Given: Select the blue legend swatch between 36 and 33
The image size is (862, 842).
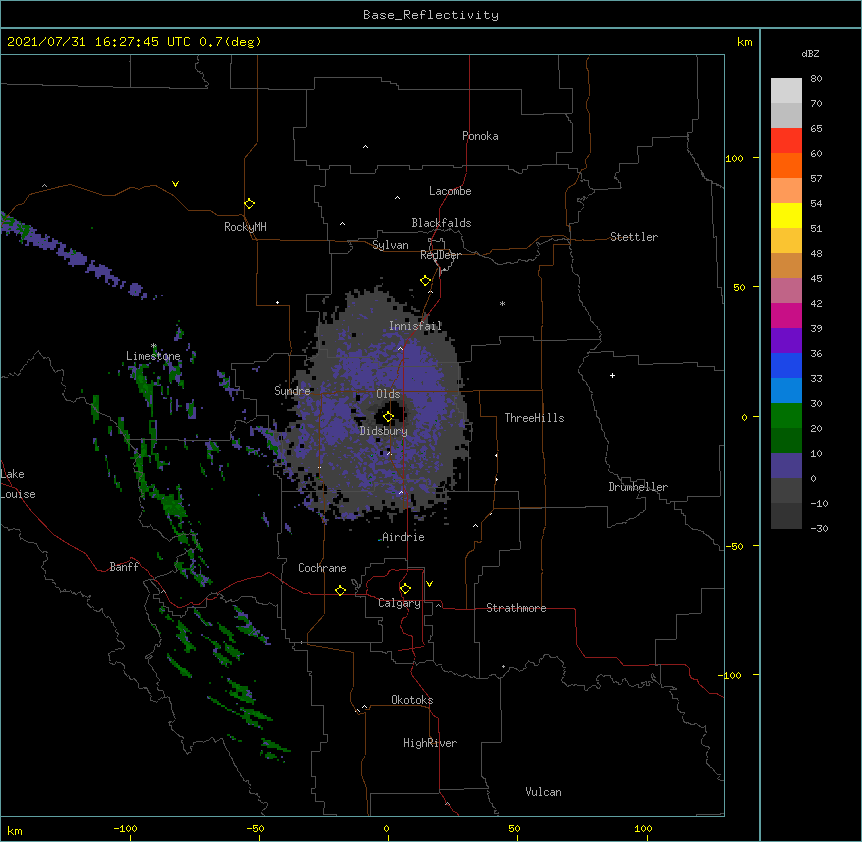Looking at the screenshot, I should (x=786, y=365).
